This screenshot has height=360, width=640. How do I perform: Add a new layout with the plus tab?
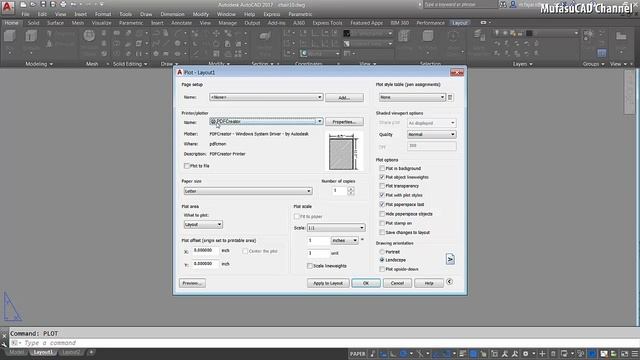pos(91,352)
